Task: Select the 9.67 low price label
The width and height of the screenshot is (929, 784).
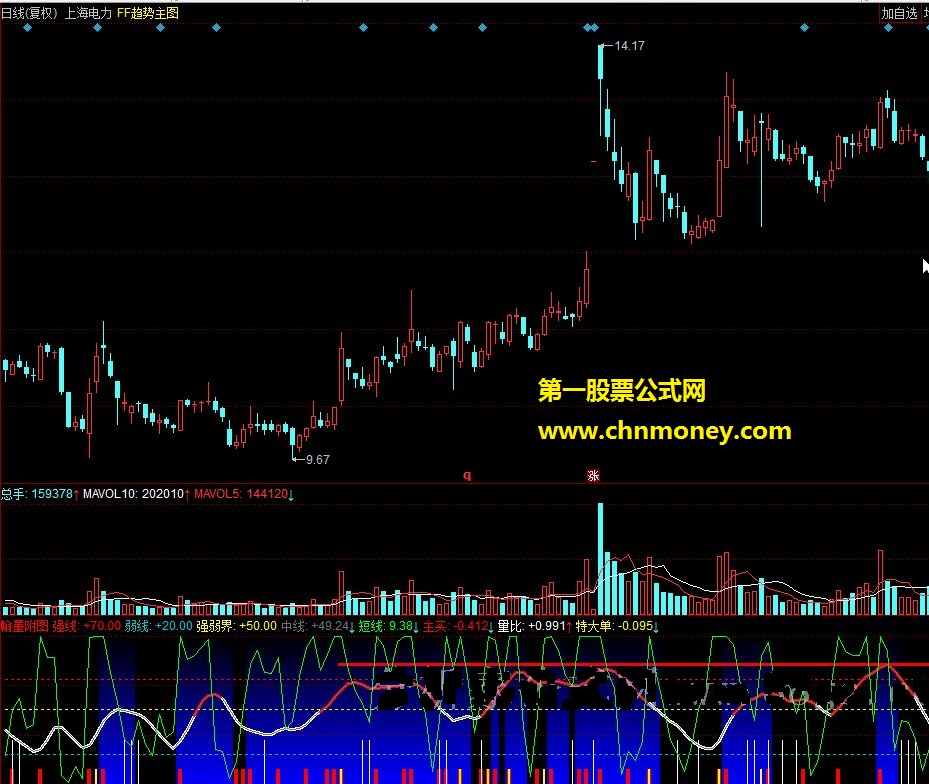Action: pyautogui.click(x=318, y=459)
